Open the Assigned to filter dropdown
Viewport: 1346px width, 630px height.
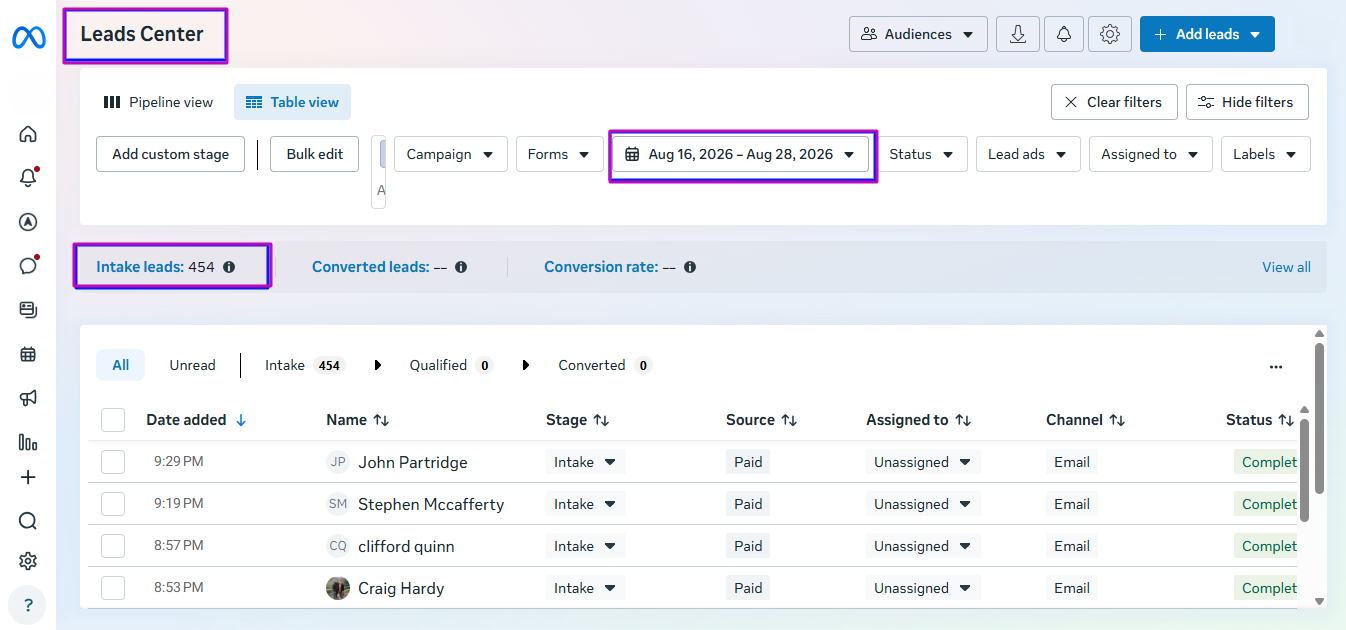coord(1150,154)
